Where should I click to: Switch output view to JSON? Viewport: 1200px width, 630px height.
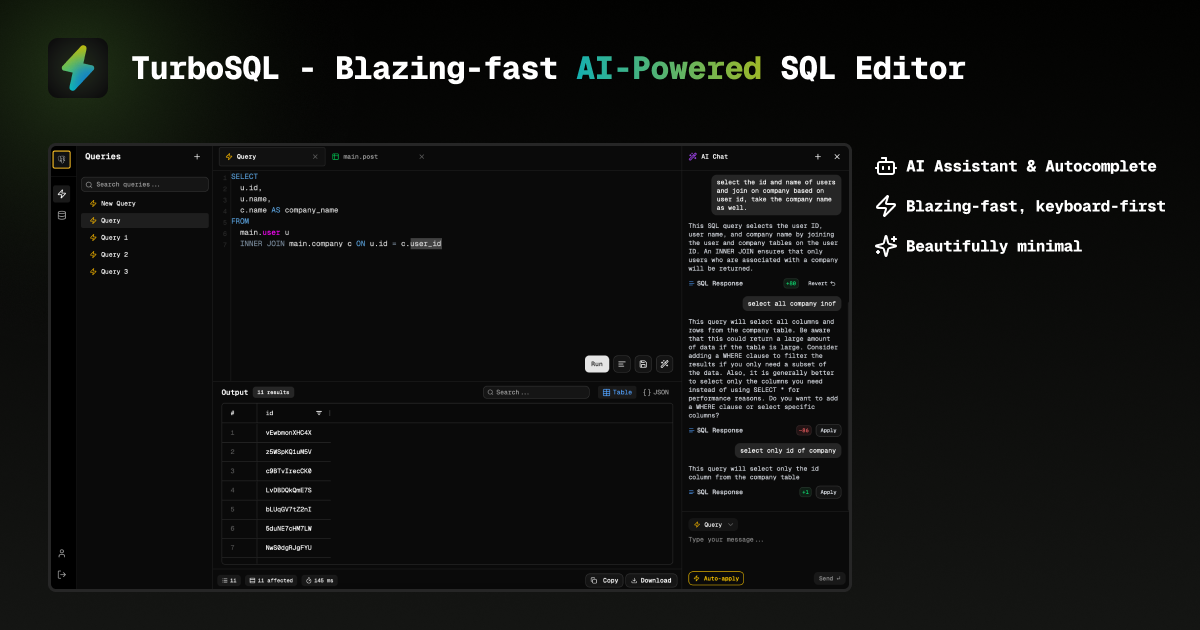[655, 392]
